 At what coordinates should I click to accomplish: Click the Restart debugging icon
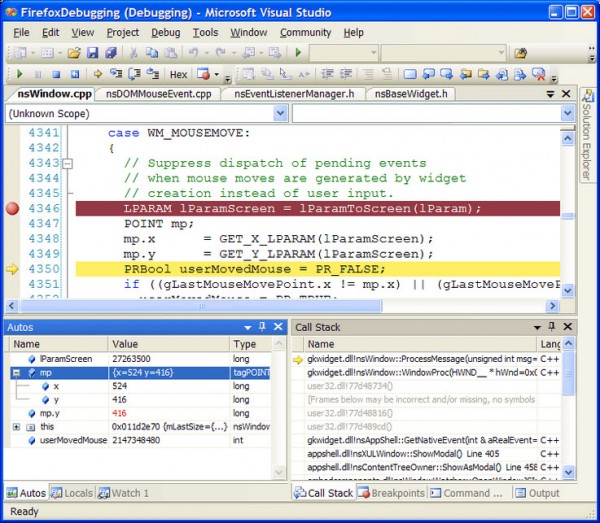[75, 74]
